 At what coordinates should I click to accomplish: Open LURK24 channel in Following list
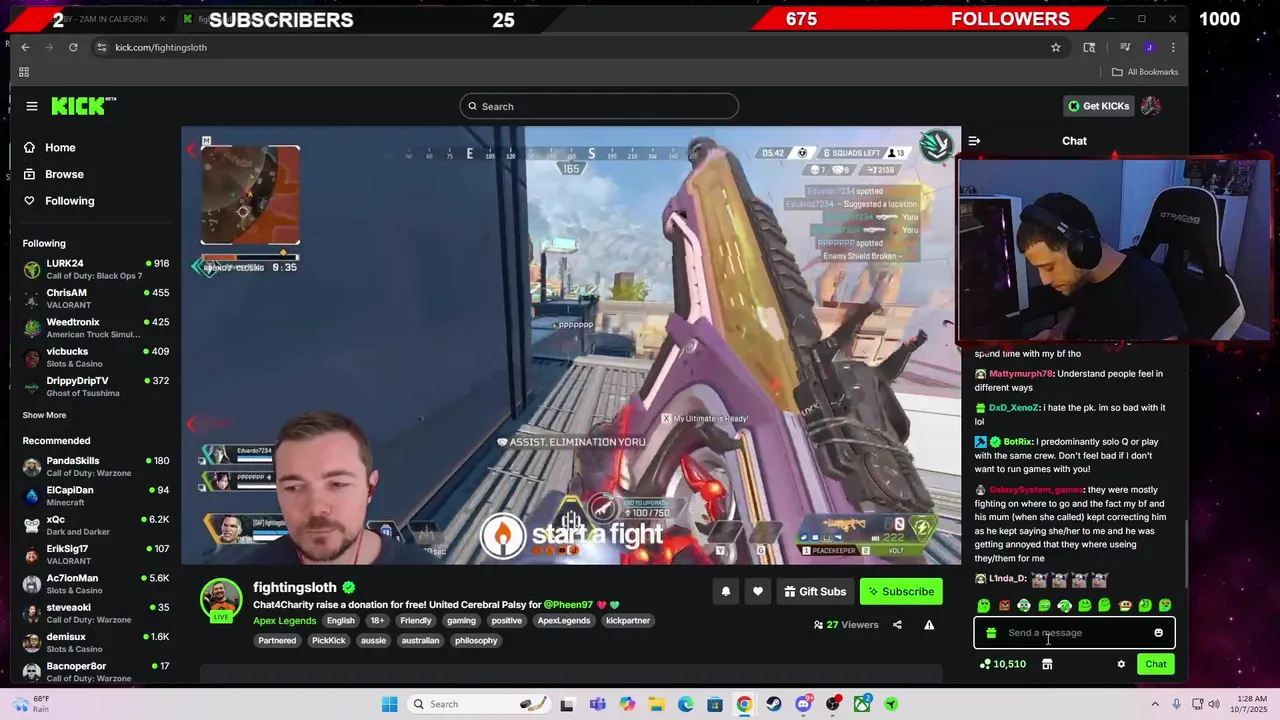[x=96, y=270]
